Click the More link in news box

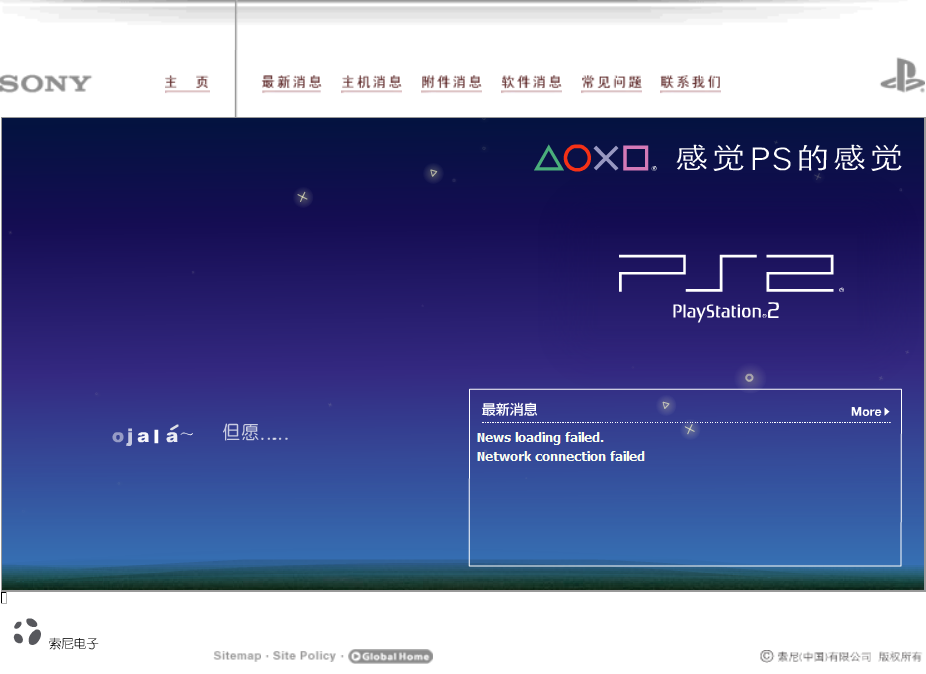(x=870, y=412)
